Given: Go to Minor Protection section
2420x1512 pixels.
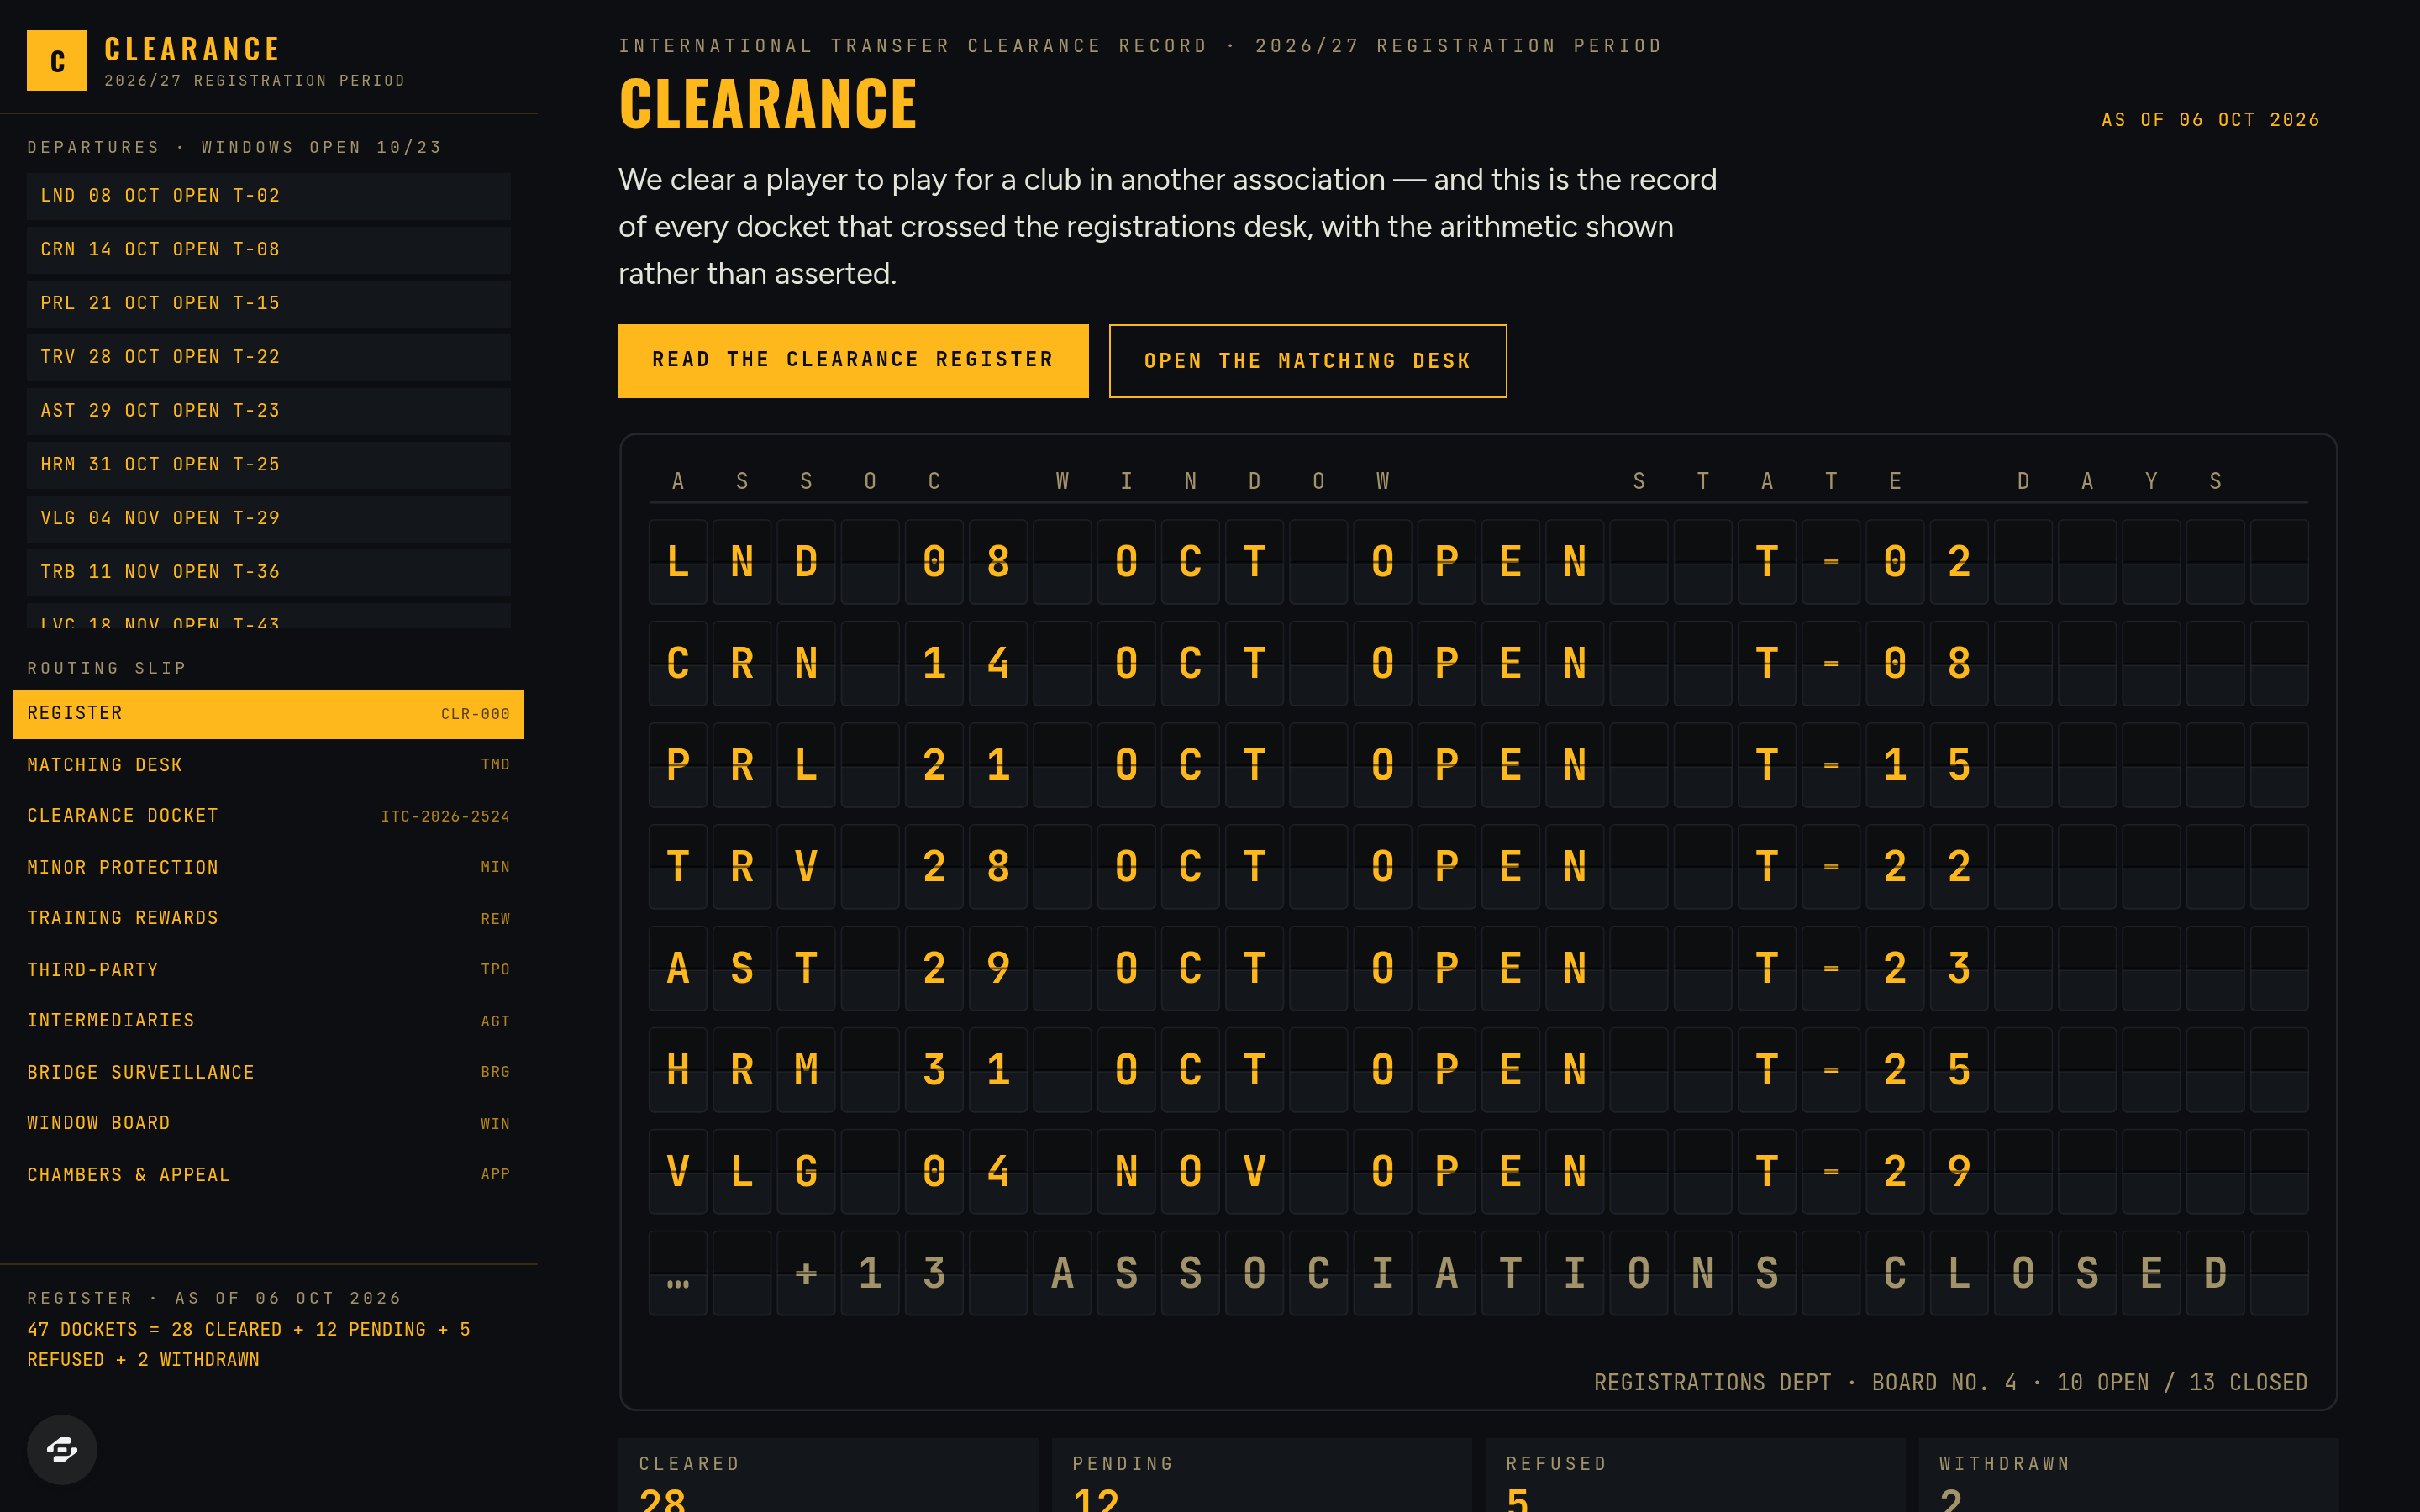Looking at the screenshot, I should click(268, 867).
